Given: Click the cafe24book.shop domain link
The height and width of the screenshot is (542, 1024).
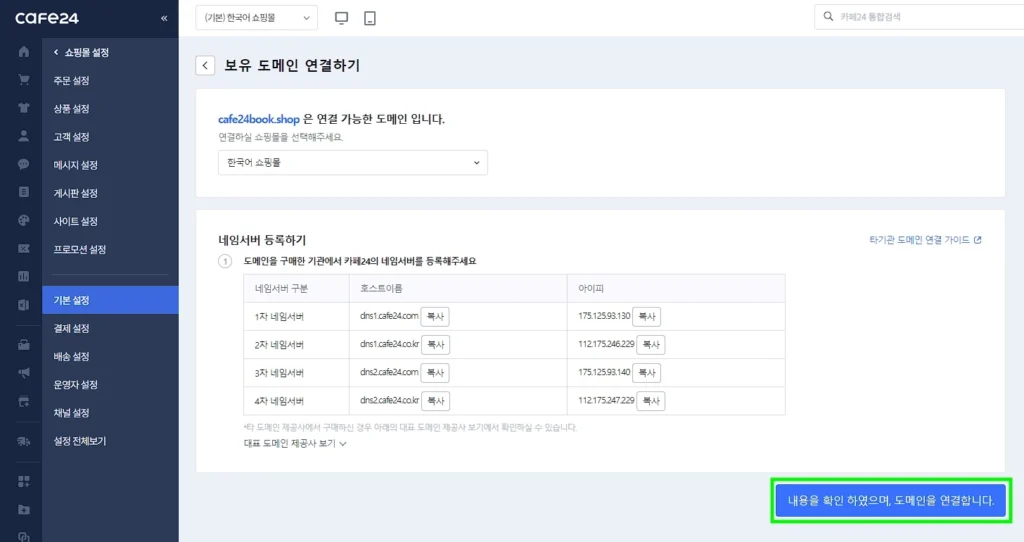Looking at the screenshot, I should (259, 119).
